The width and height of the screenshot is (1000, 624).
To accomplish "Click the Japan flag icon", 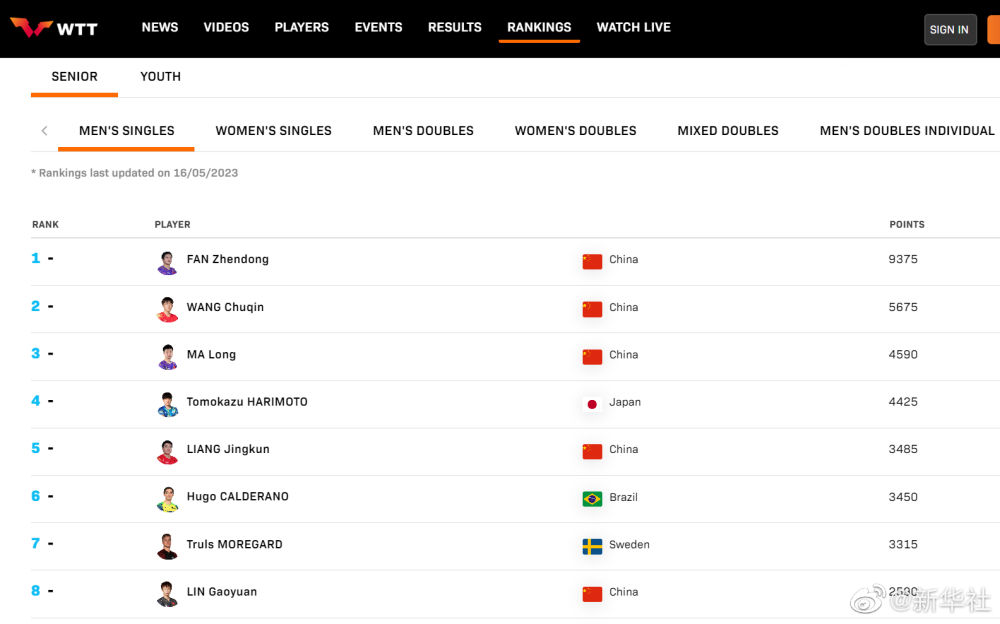I will tap(592, 403).
